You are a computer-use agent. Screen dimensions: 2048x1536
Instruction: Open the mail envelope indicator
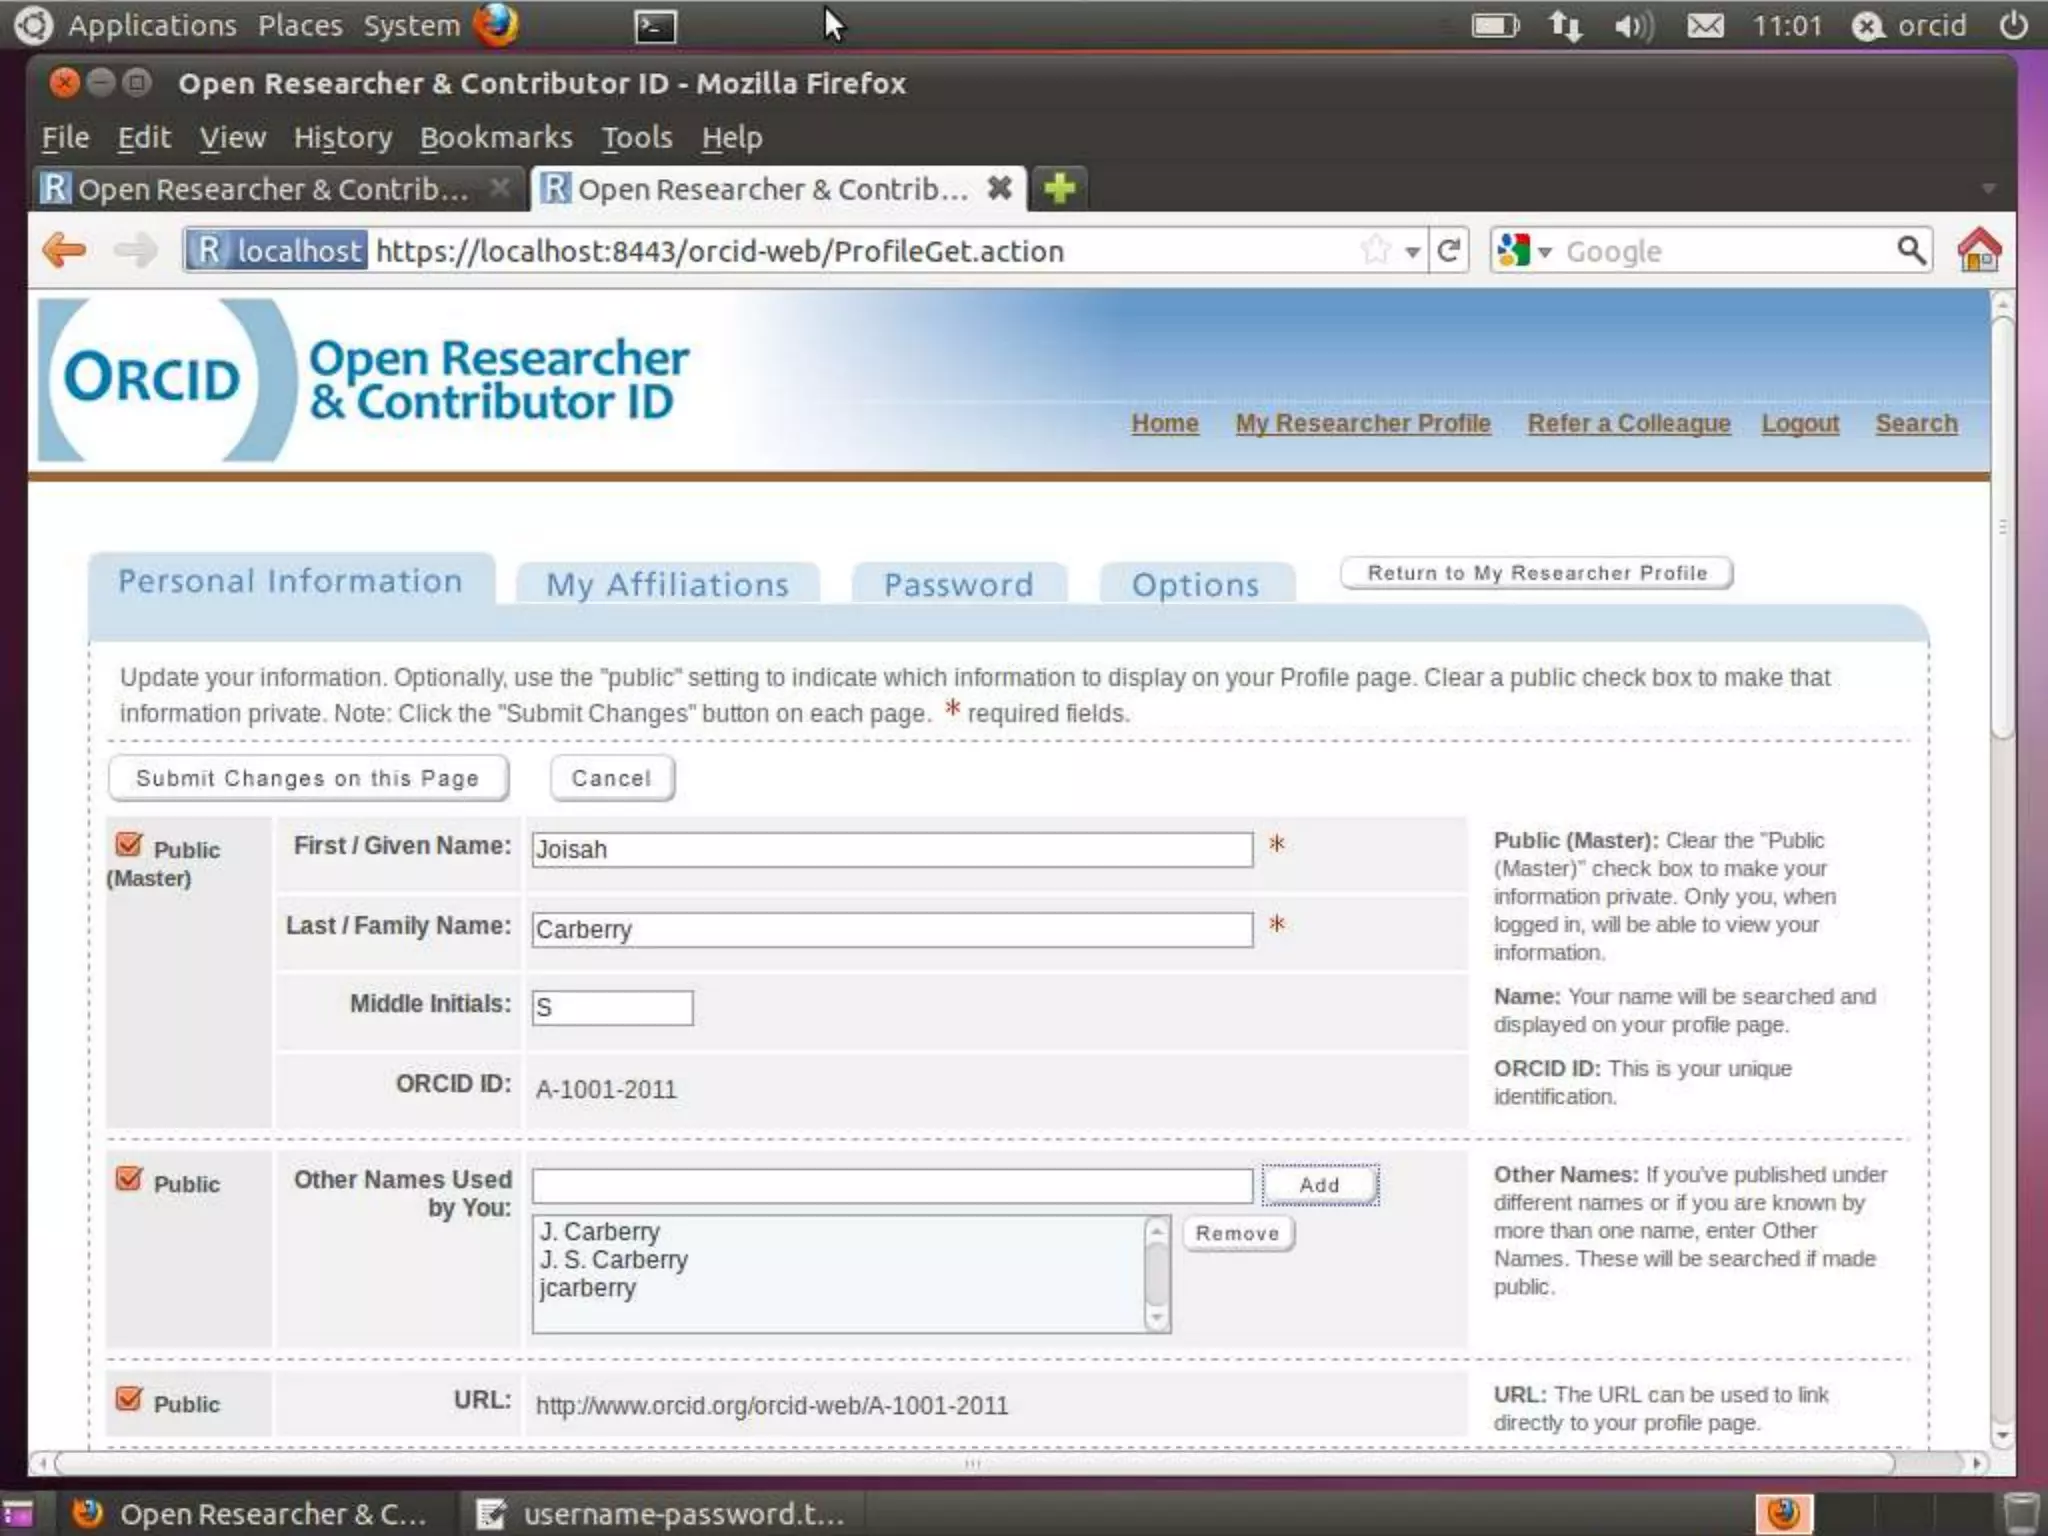tap(1705, 26)
